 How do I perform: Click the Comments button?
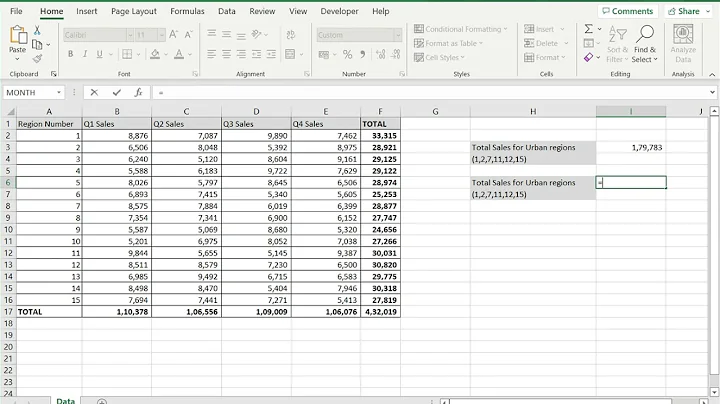click(628, 11)
